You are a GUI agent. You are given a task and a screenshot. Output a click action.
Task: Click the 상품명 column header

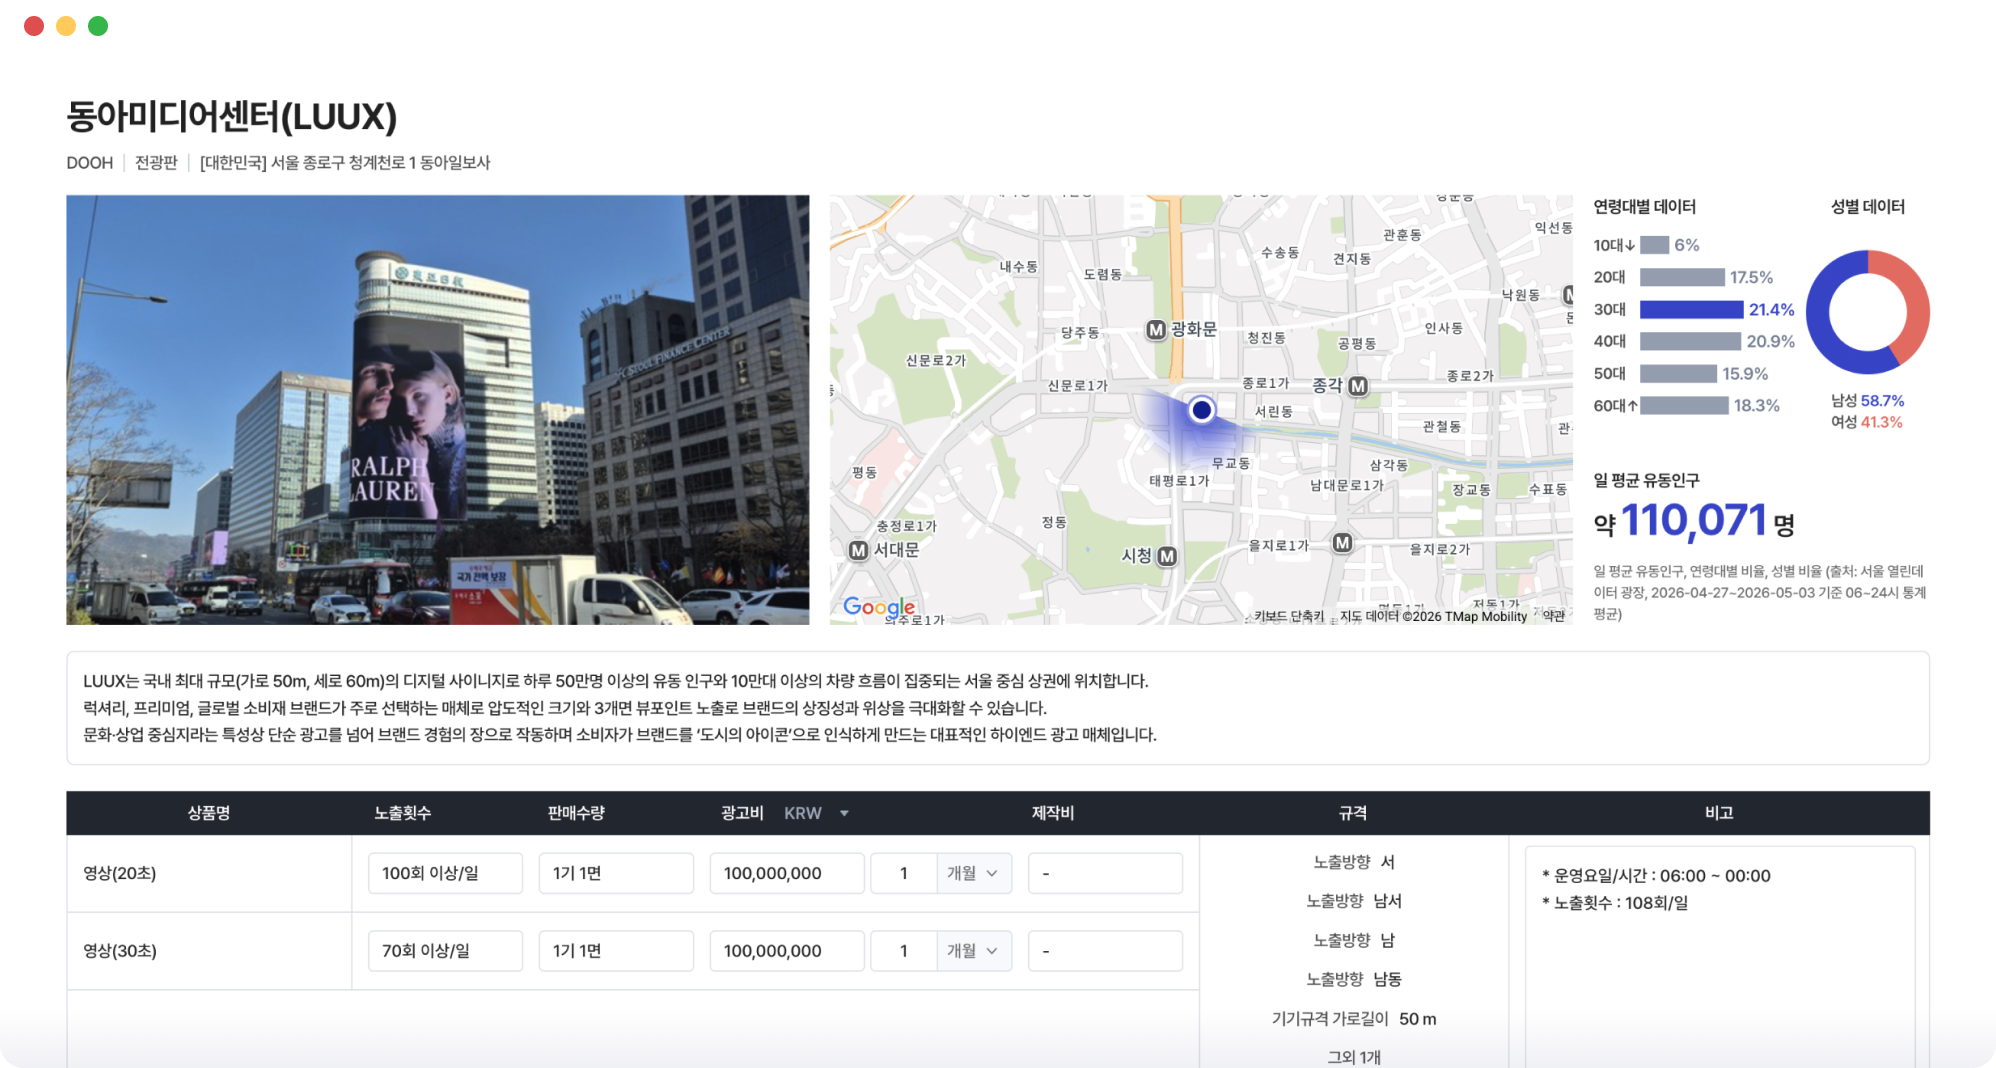pos(209,813)
